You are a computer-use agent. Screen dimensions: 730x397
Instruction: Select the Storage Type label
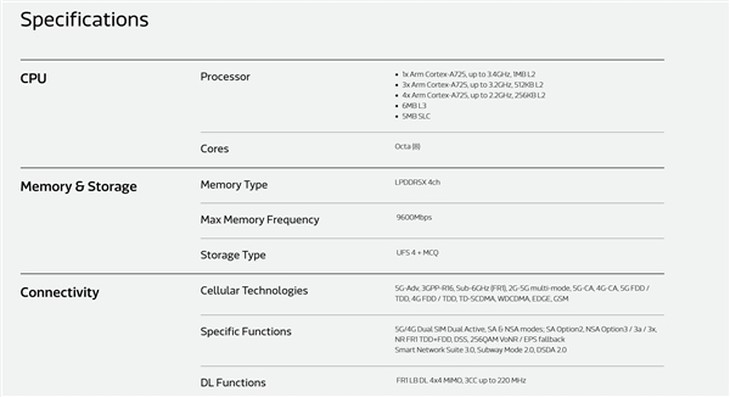[233, 255]
